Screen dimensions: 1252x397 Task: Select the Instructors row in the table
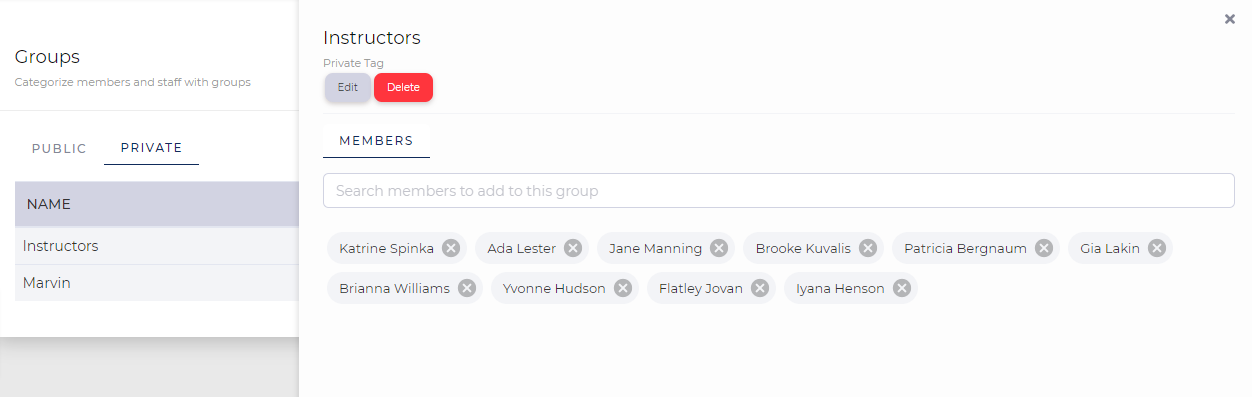click(157, 246)
